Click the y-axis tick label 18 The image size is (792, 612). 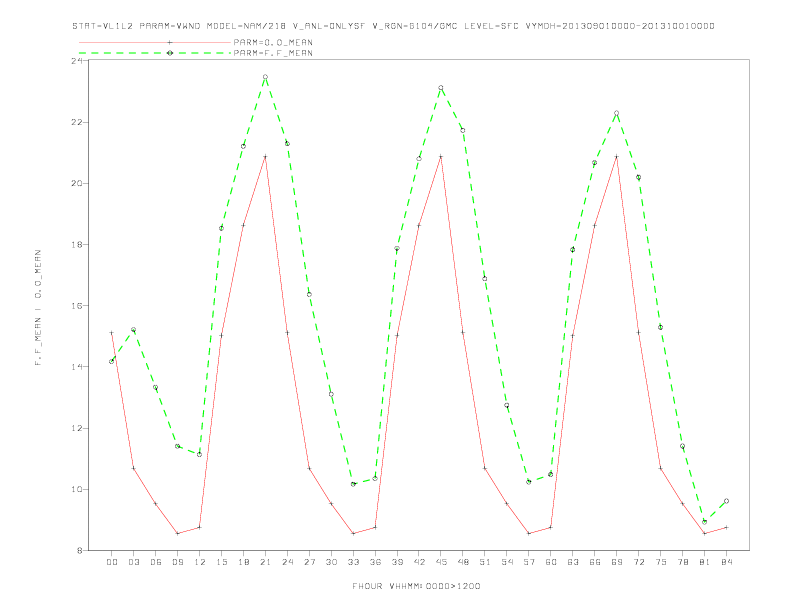[x=77, y=244]
